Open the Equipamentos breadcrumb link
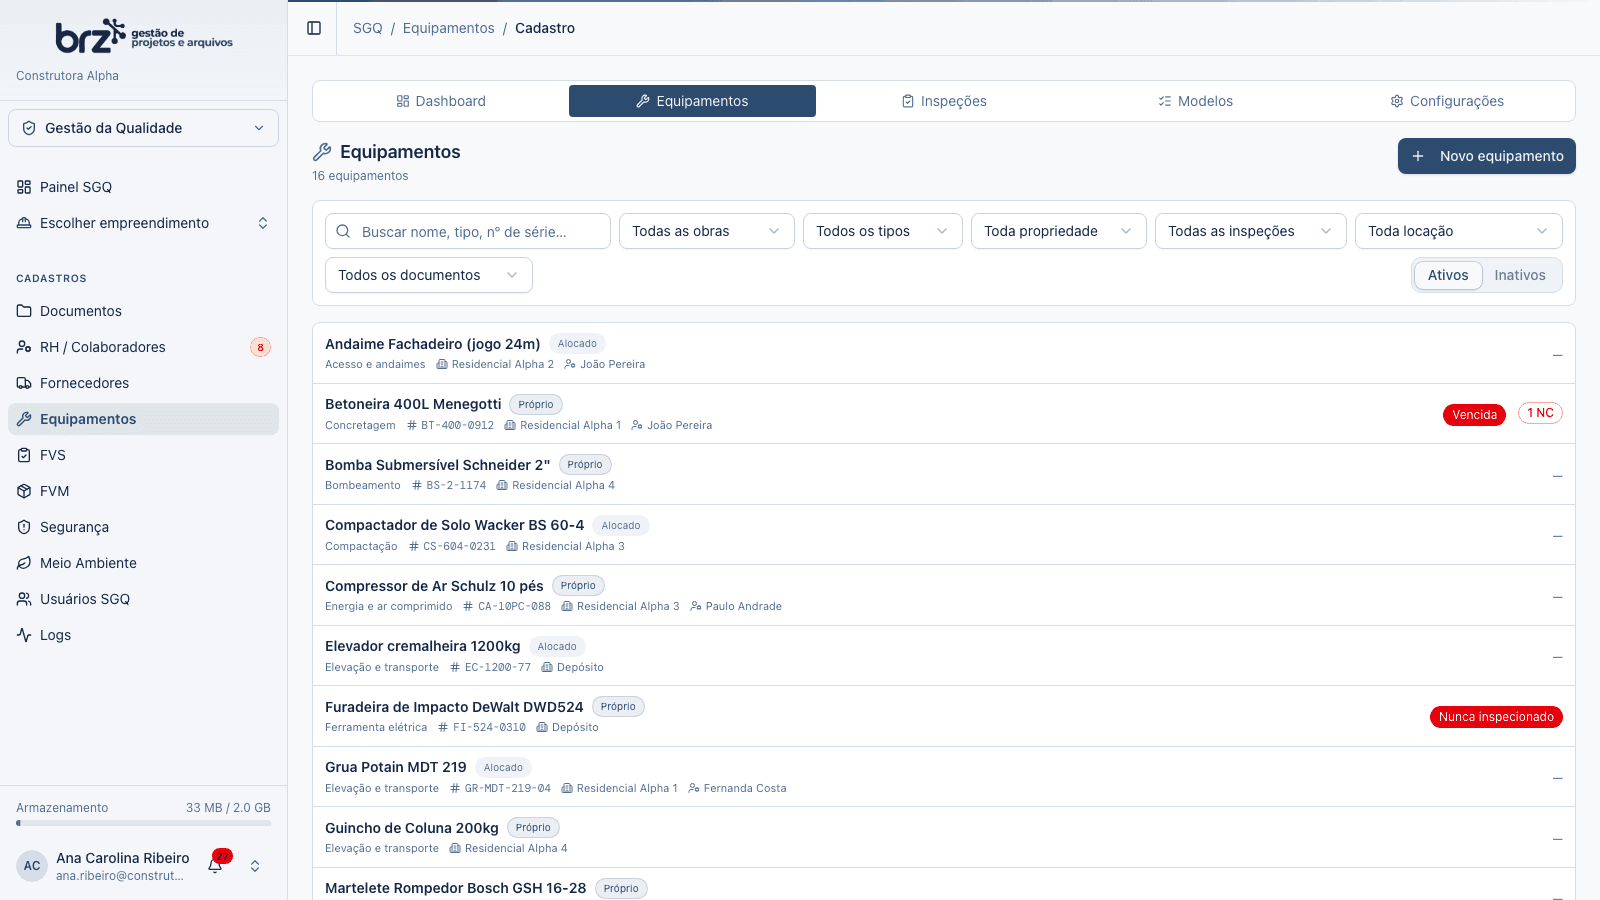Image resolution: width=1600 pixels, height=900 pixels. point(449,28)
